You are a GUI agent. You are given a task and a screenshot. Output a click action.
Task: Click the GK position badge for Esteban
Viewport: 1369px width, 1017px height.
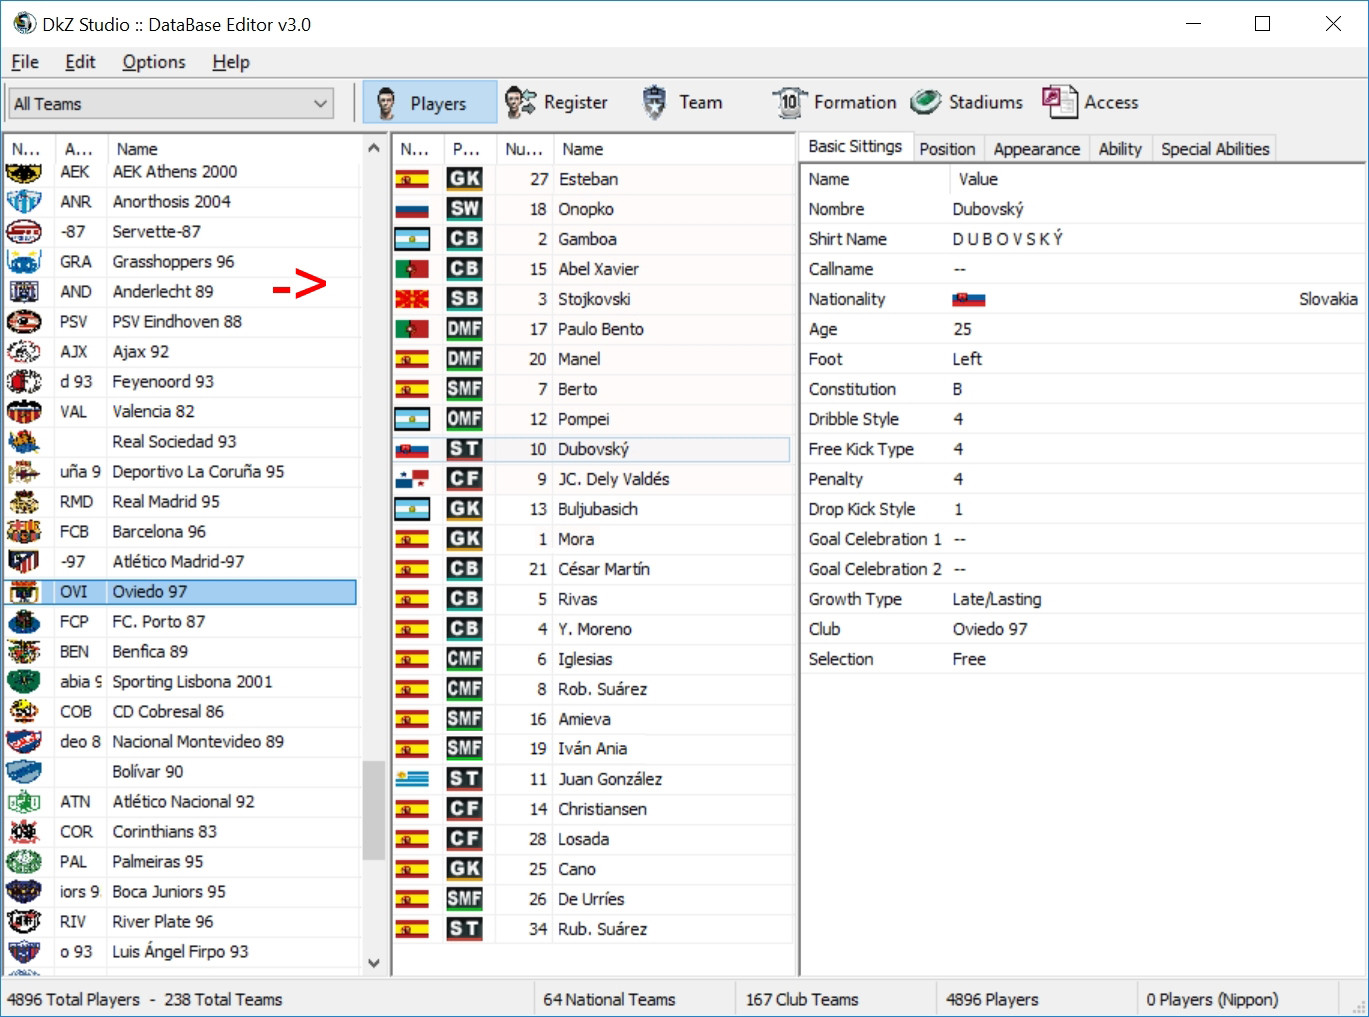pos(464,179)
